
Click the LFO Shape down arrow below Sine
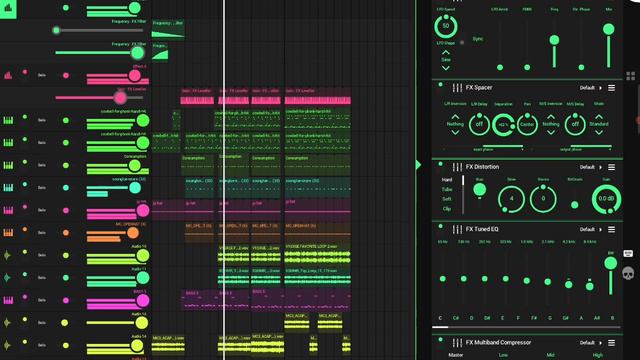[x=446, y=68]
